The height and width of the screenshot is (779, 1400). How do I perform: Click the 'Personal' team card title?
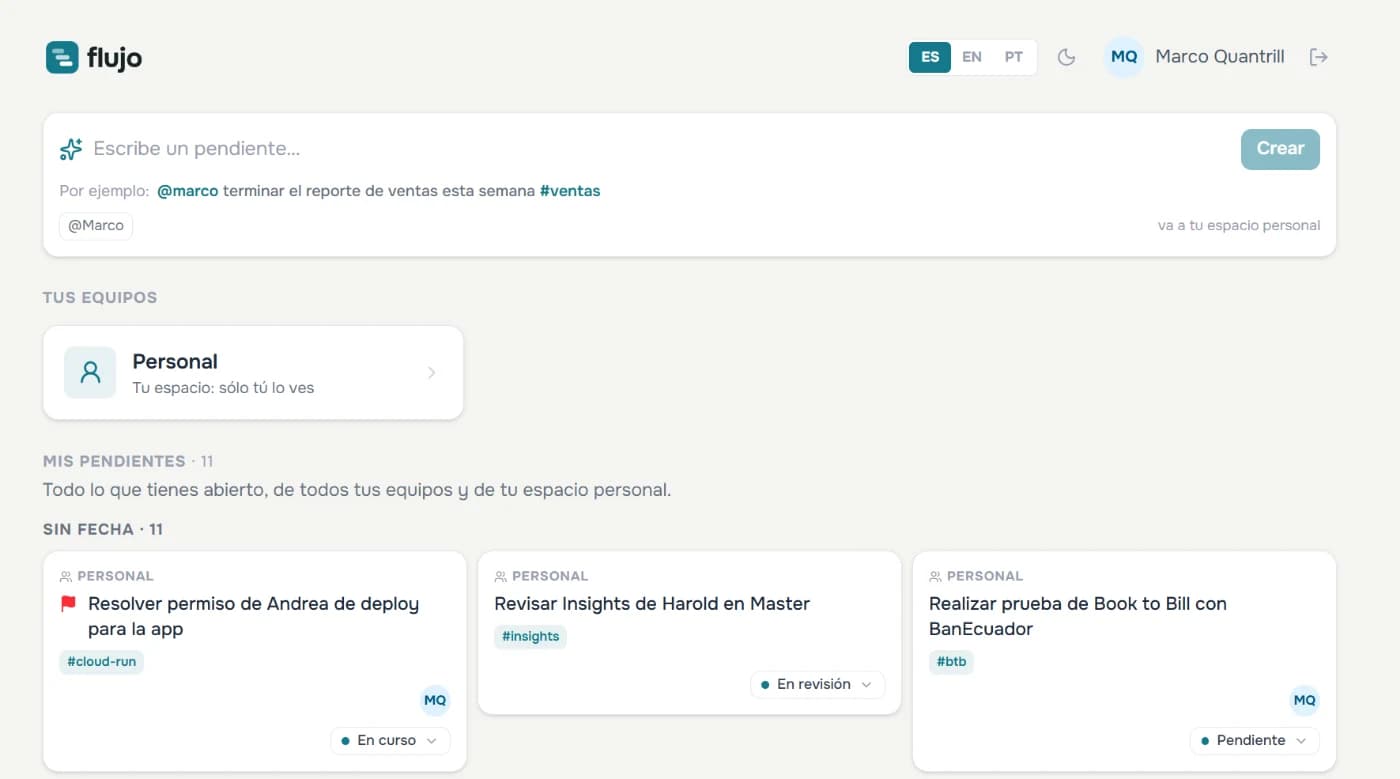[x=175, y=362]
